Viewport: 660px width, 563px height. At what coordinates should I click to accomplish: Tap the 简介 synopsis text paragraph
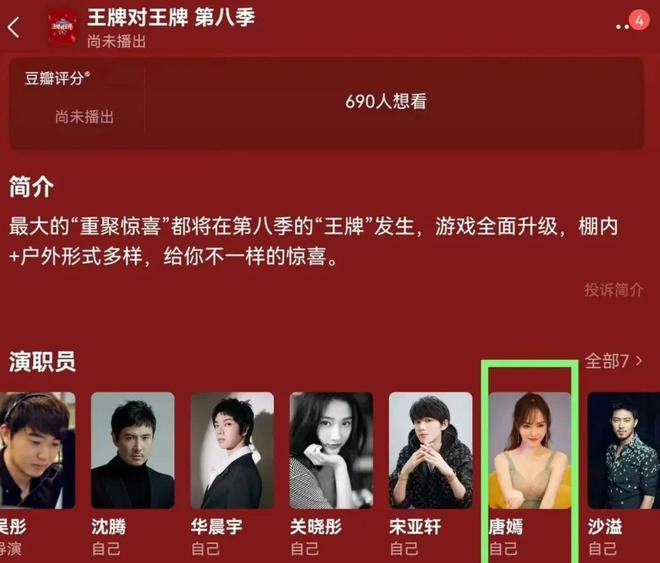pos(314,241)
